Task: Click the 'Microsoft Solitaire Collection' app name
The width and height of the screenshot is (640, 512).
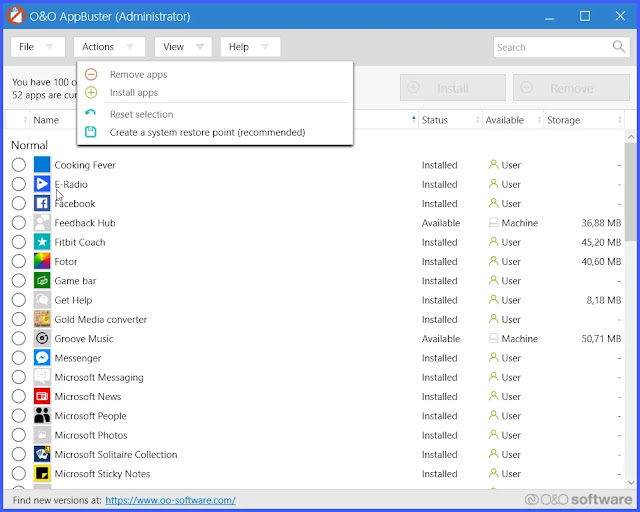Action: coord(116,454)
